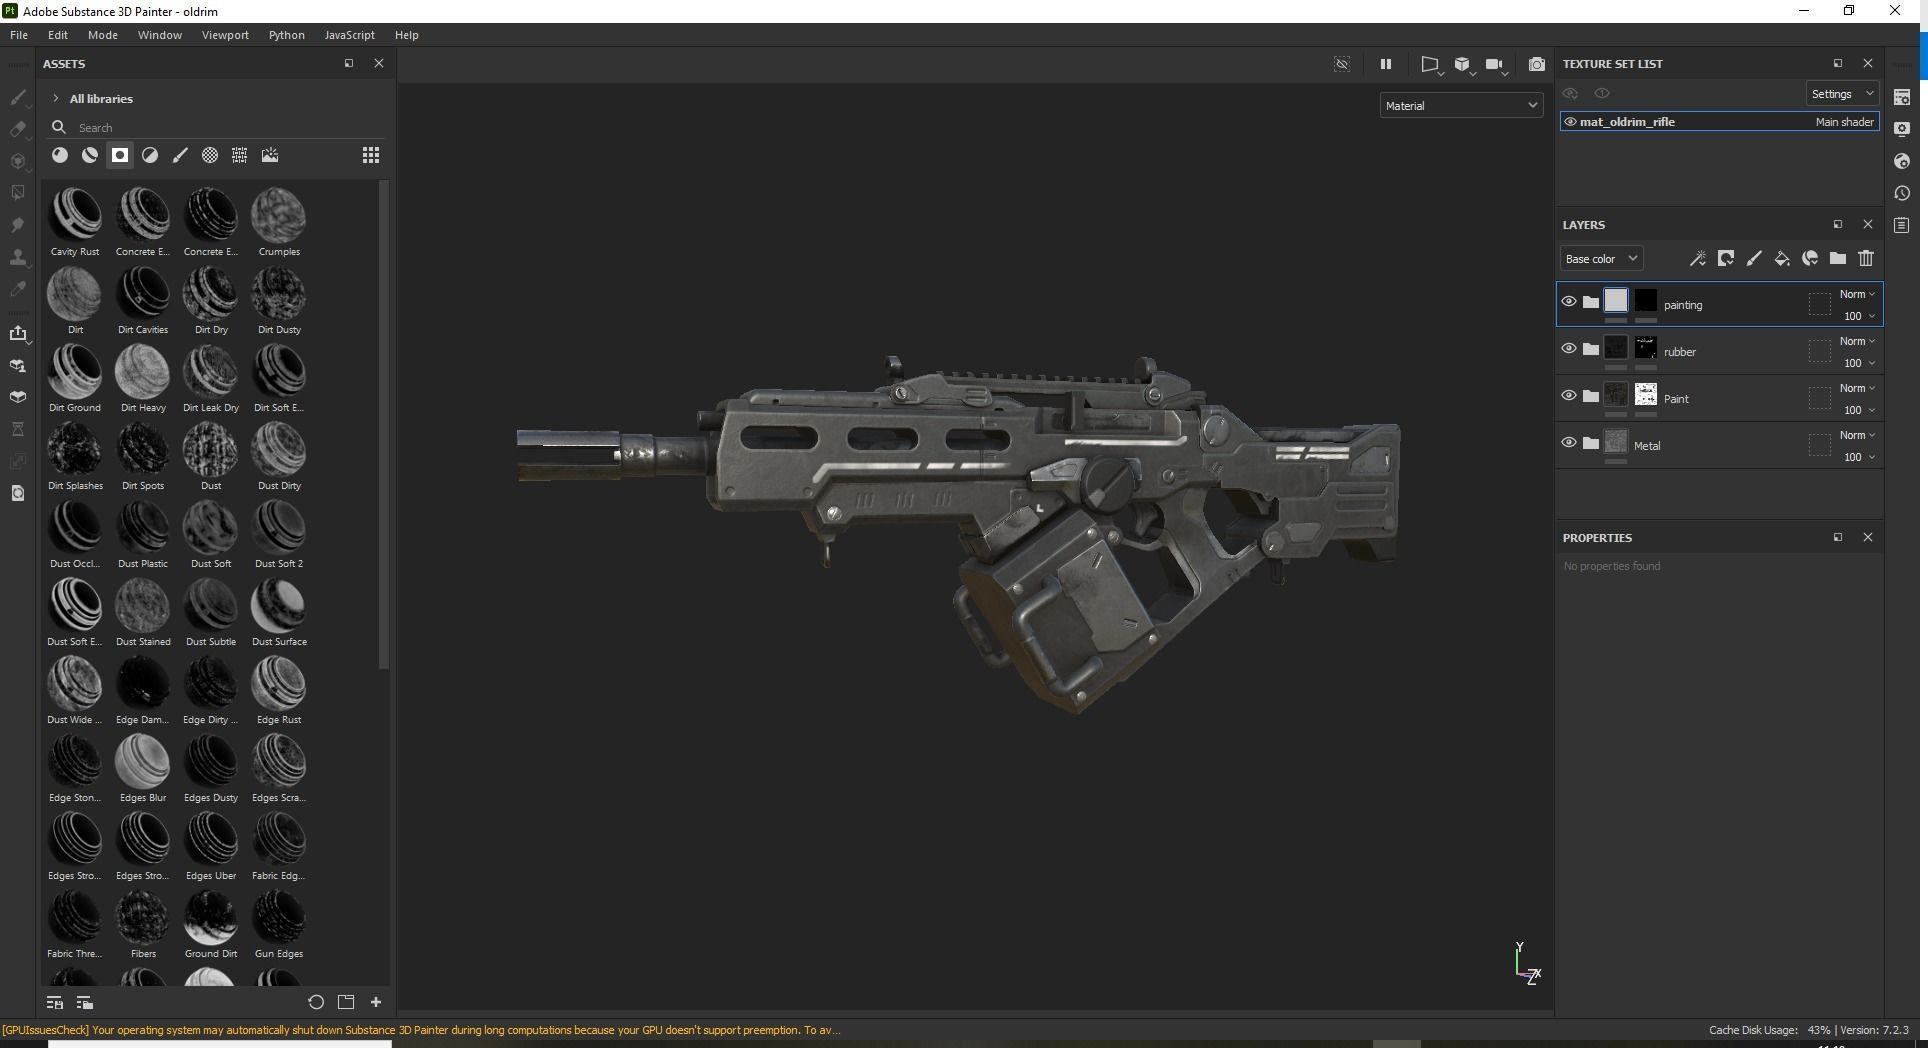
Task: Change asset grid thumbnail size
Action: point(371,155)
